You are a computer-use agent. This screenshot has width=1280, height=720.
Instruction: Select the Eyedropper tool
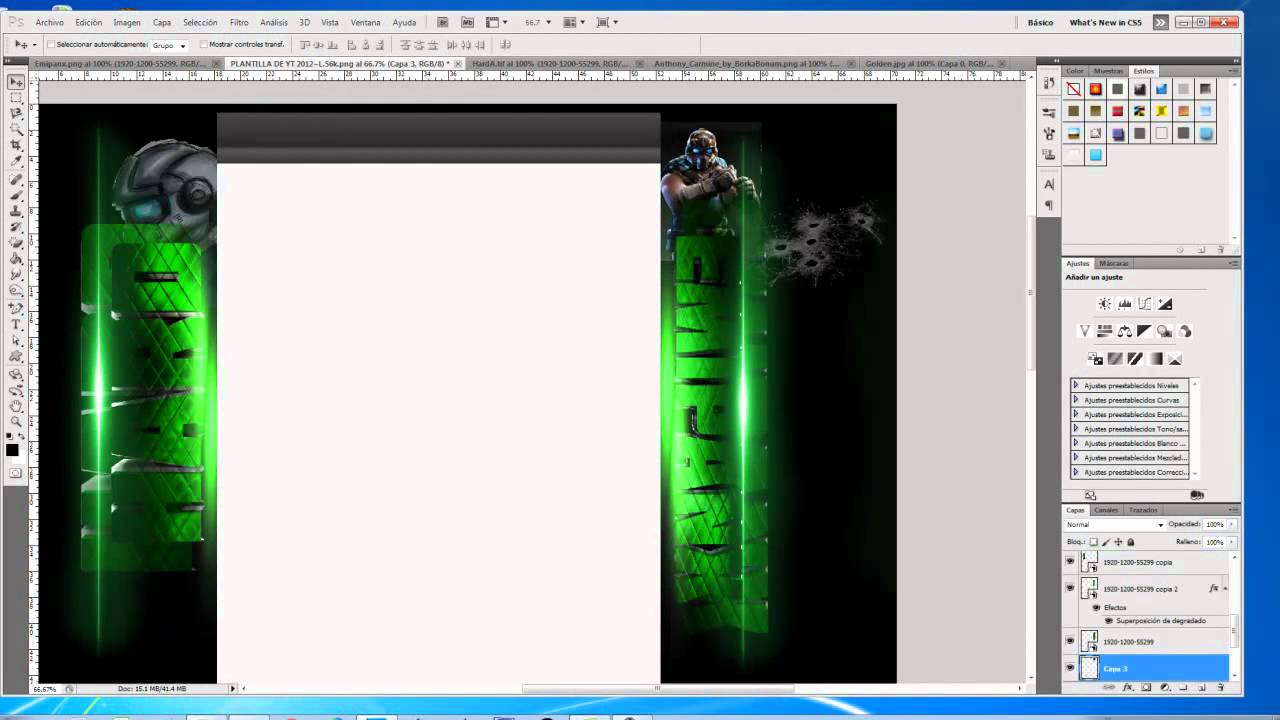pyautogui.click(x=17, y=162)
